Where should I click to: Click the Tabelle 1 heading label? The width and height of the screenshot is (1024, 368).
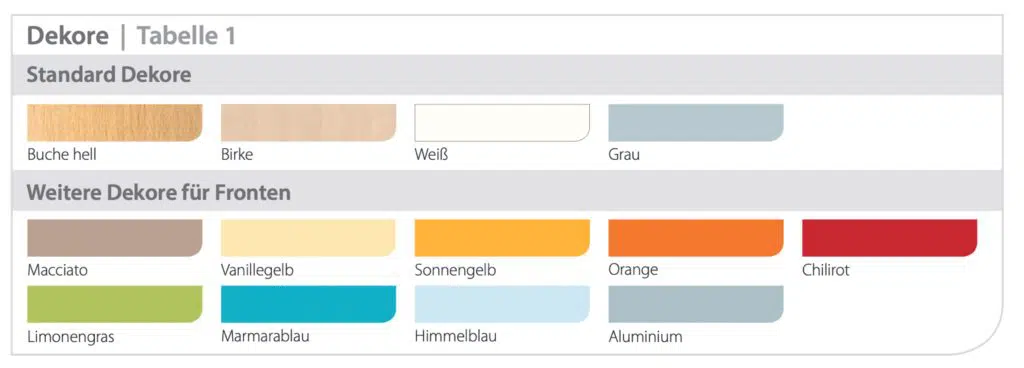(x=186, y=36)
